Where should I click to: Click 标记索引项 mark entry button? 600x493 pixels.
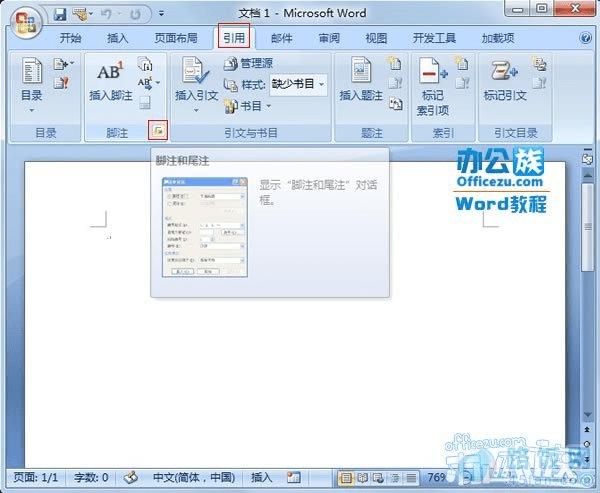pyautogui.click(x=432, y=87)
